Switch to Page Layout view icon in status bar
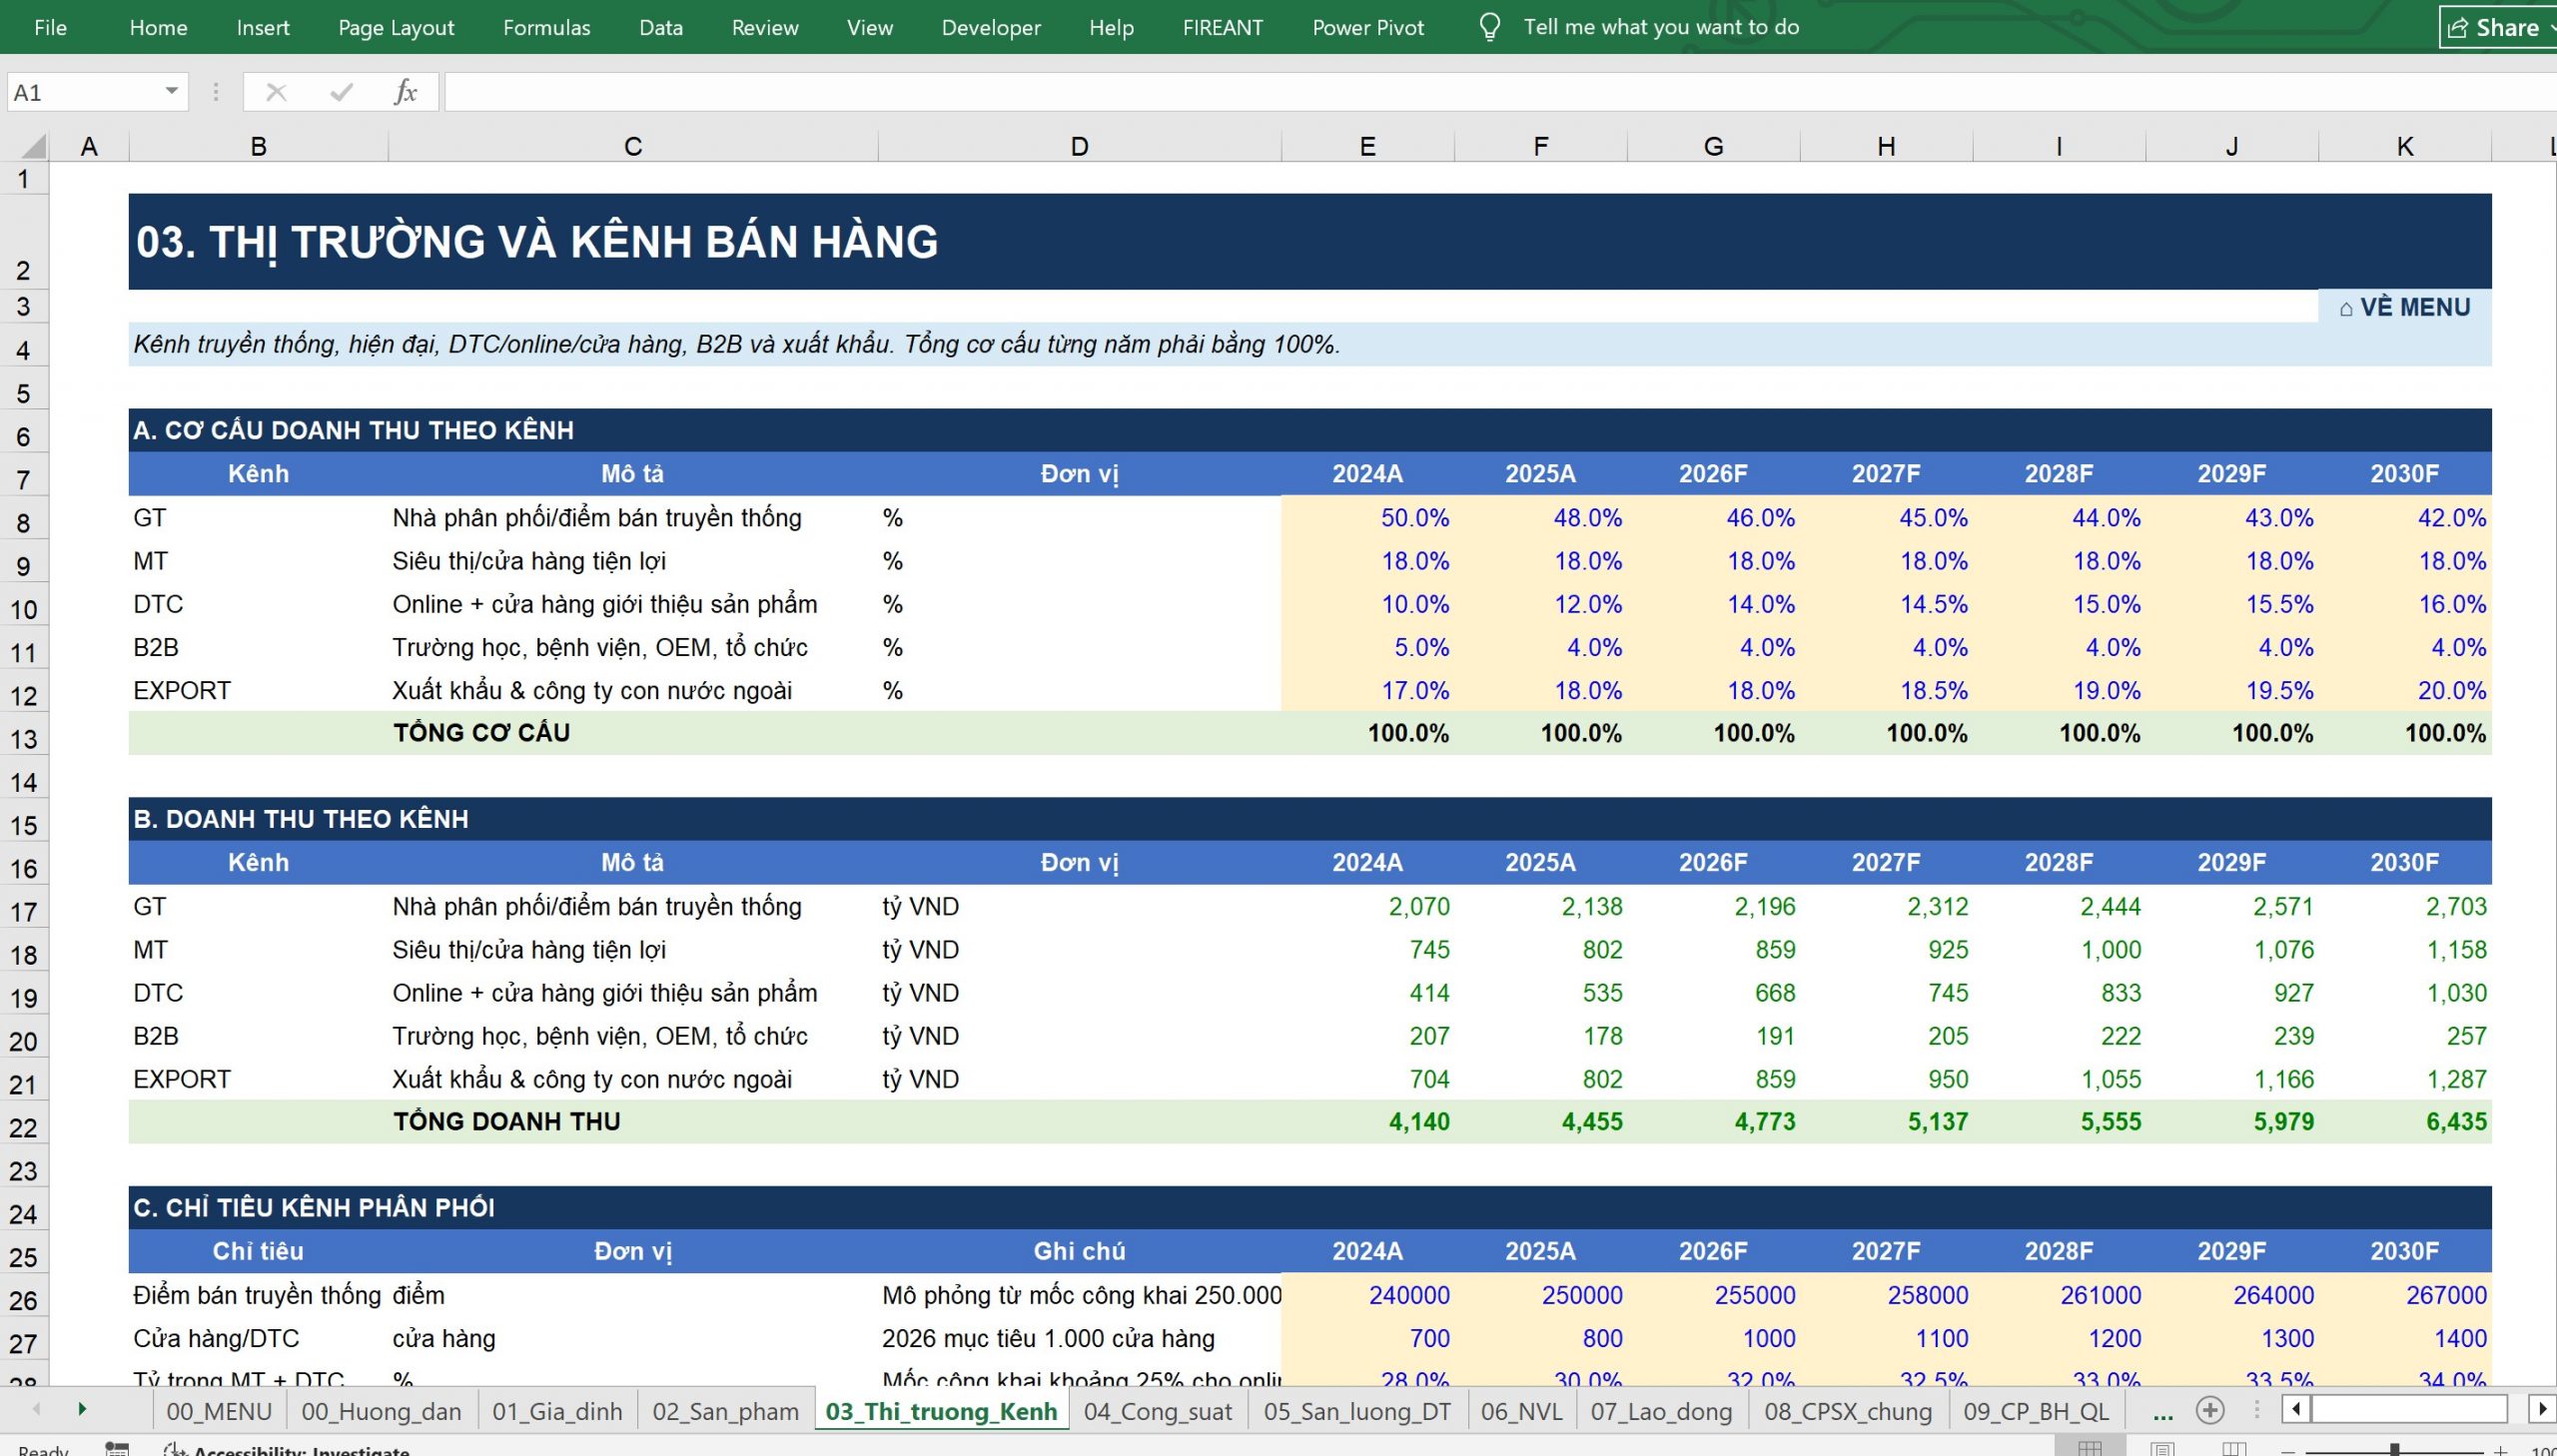2557x1456 pixels. pyautogui.click(x=2161, y=1448)
